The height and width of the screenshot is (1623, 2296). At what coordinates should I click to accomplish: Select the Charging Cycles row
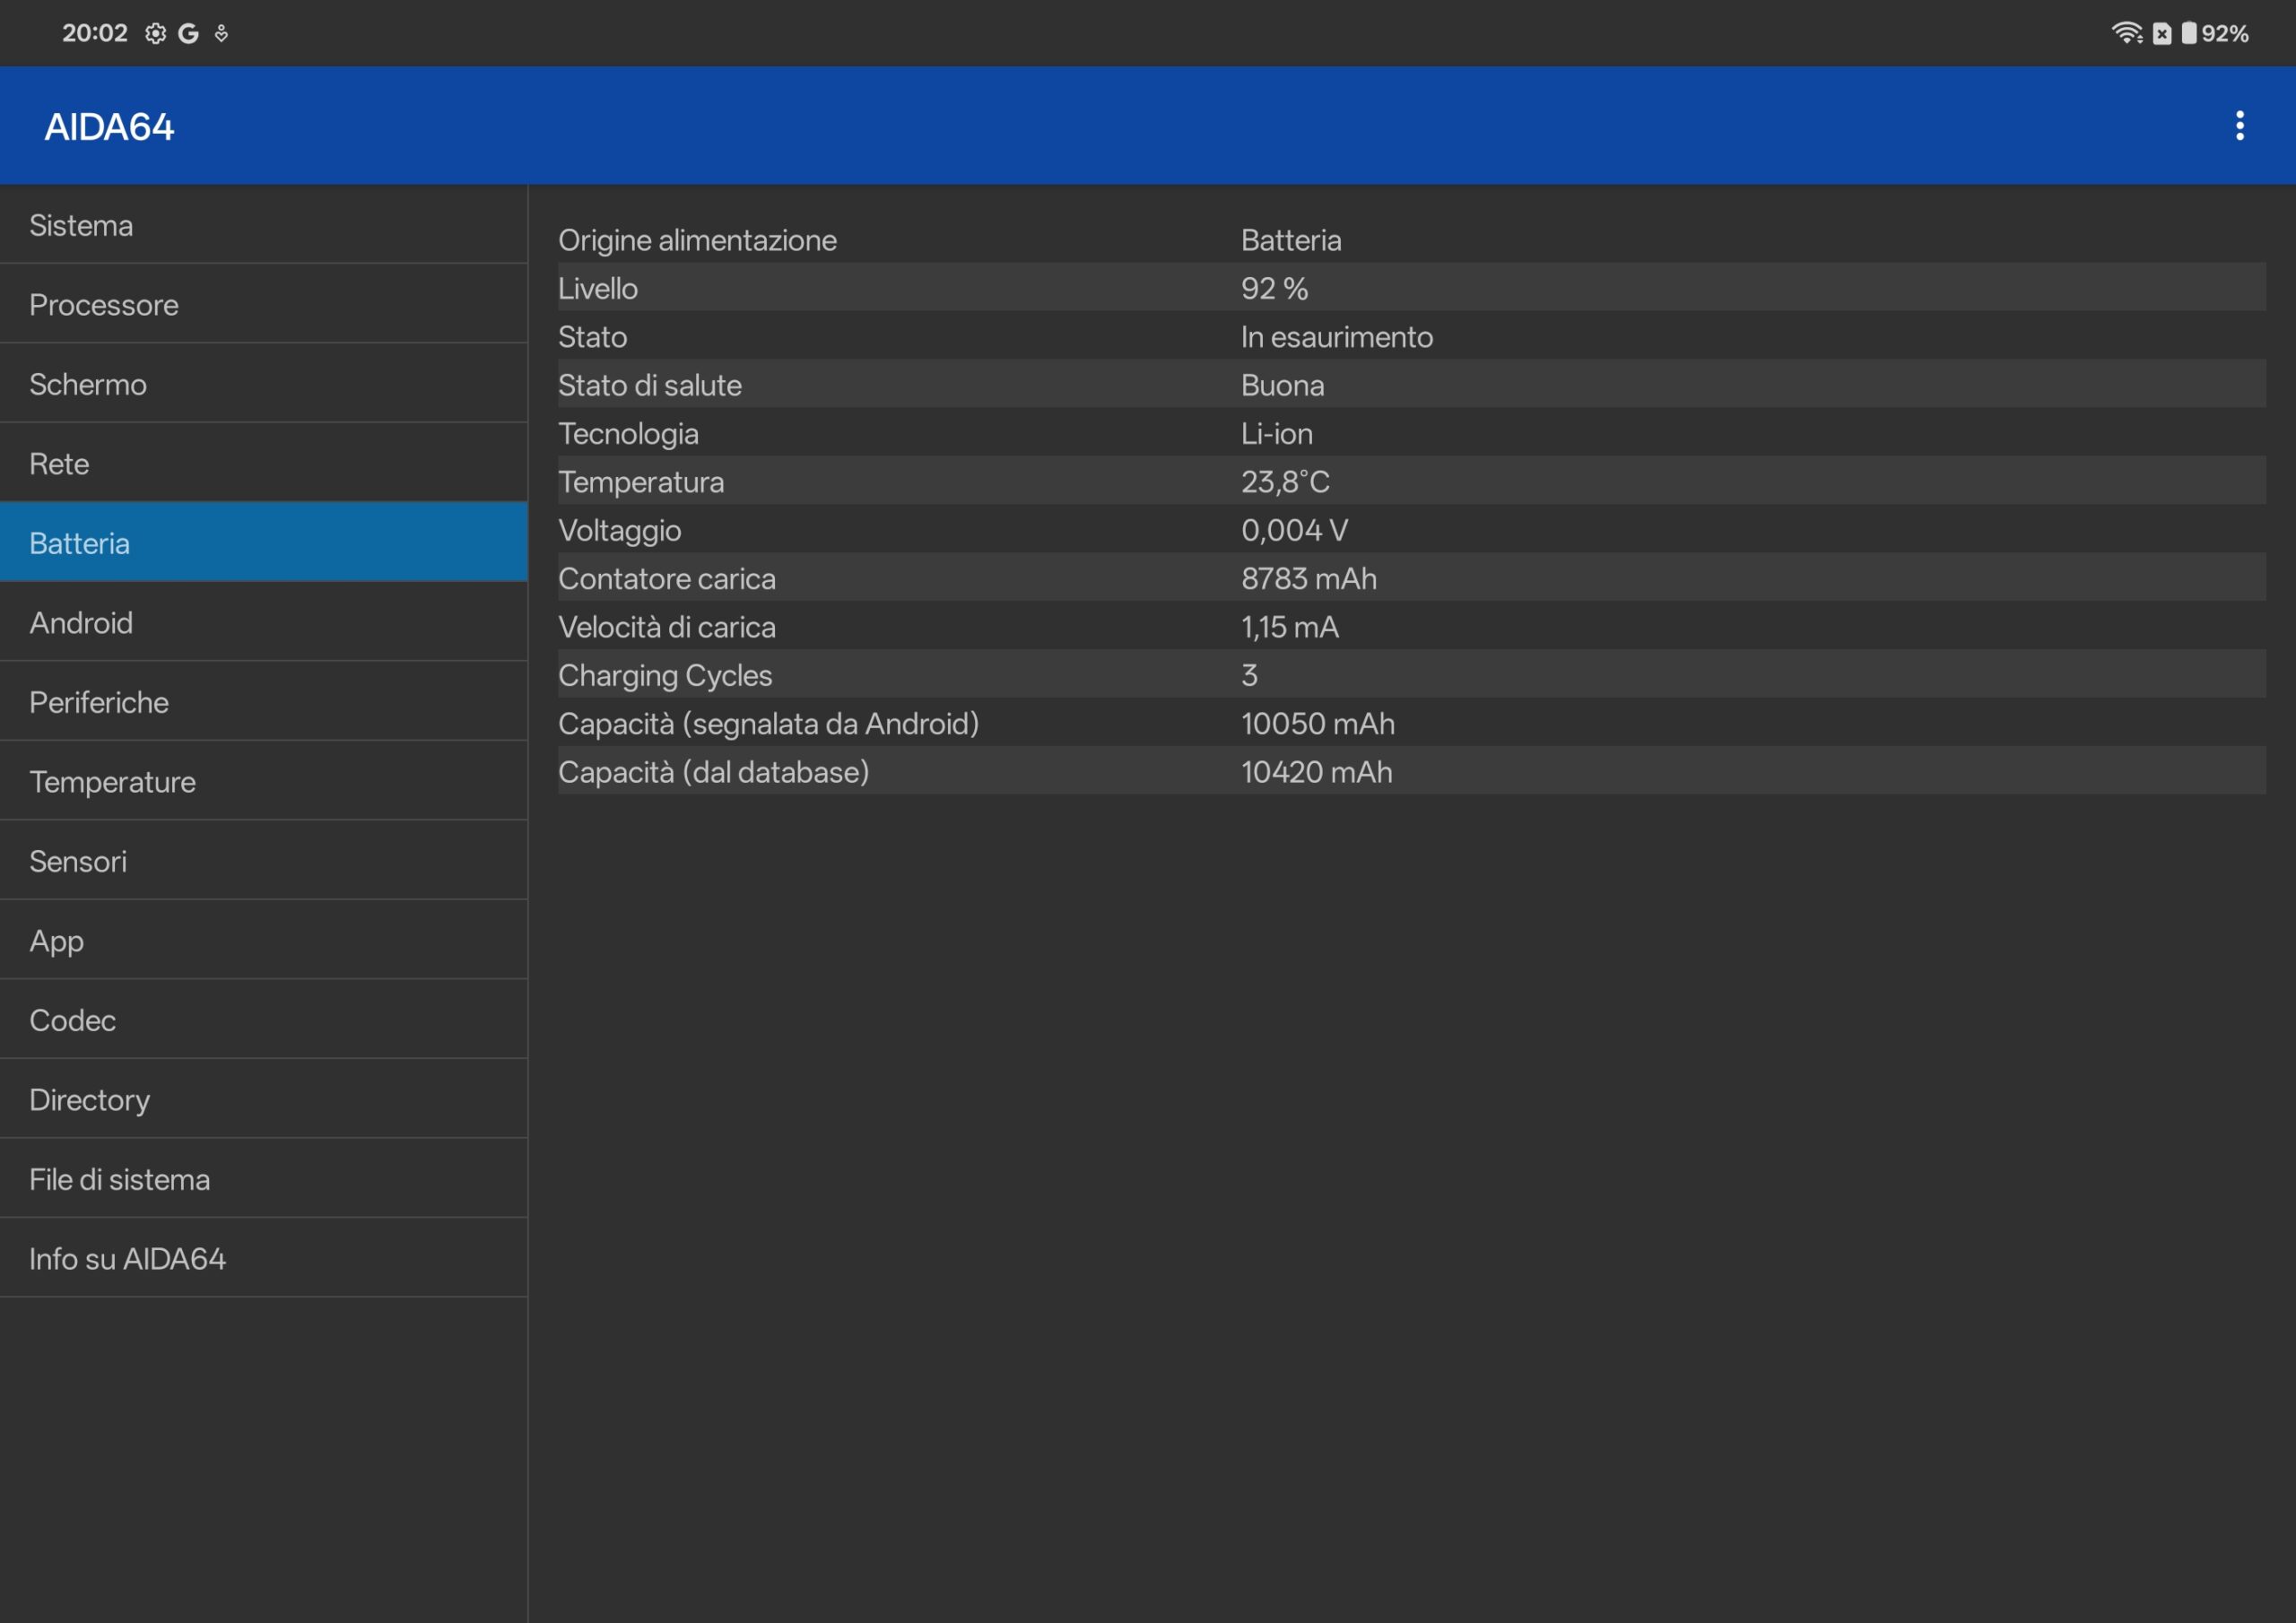[x=1410, y=675]
